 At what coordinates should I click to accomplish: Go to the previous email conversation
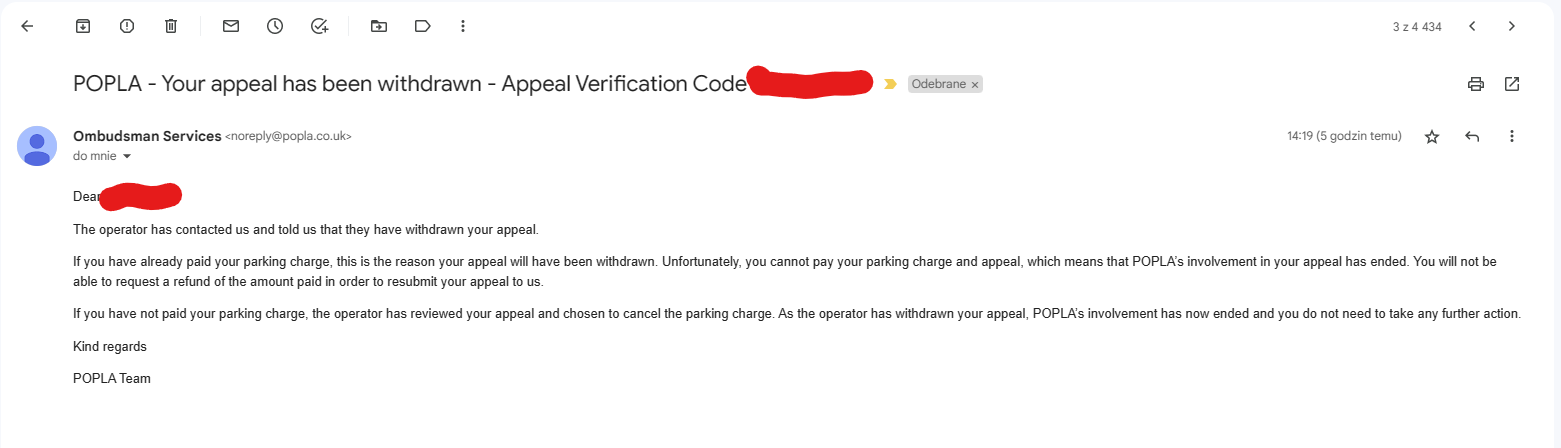point(1472,27)
